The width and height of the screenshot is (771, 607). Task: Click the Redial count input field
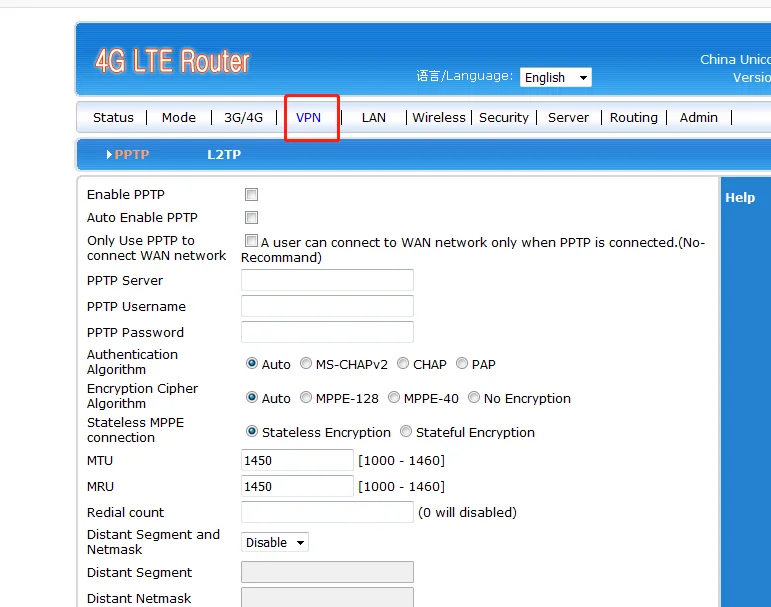coord(327,512)
